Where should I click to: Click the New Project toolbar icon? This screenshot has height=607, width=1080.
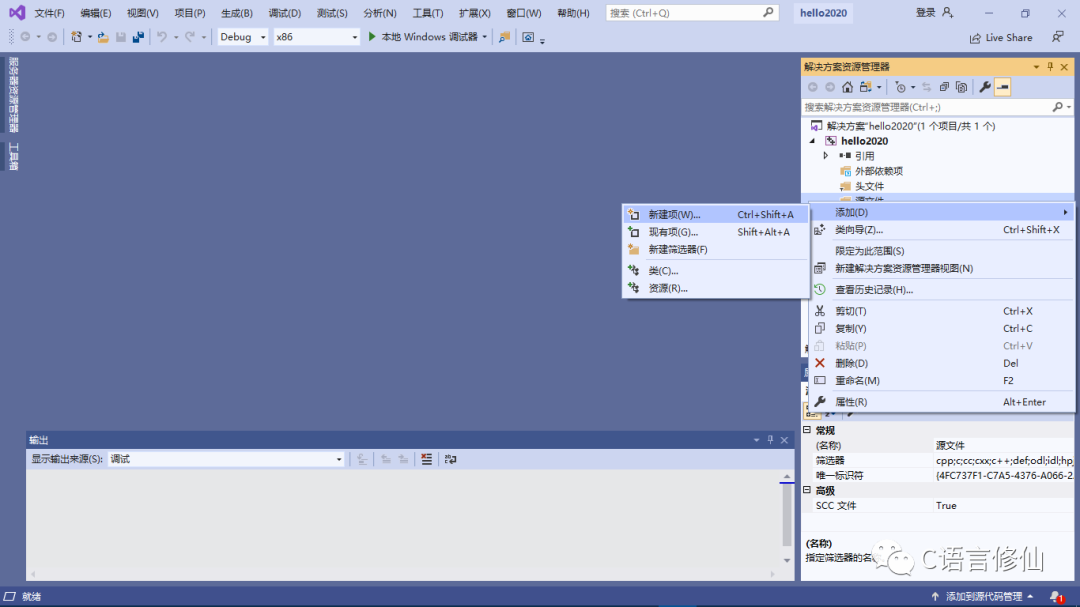76,37
